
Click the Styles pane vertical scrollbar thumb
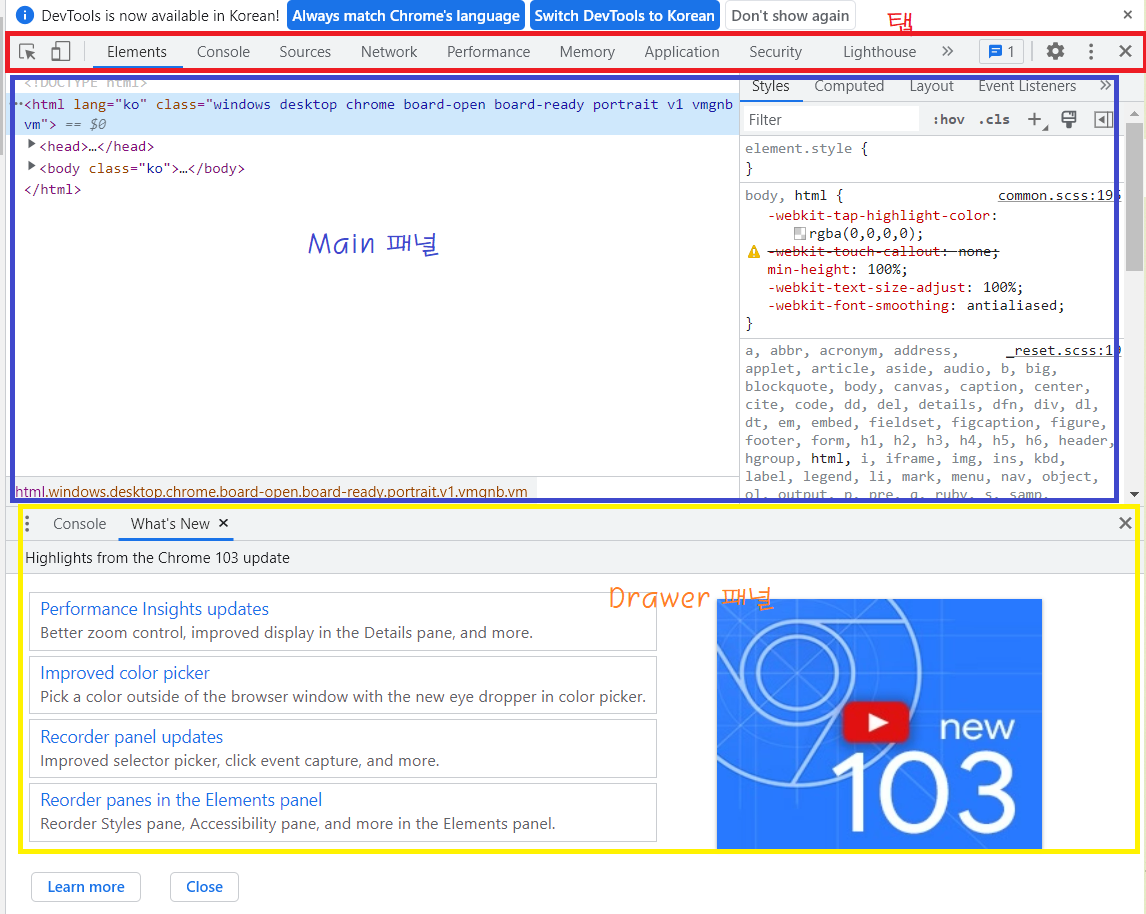pos(1134,197)
